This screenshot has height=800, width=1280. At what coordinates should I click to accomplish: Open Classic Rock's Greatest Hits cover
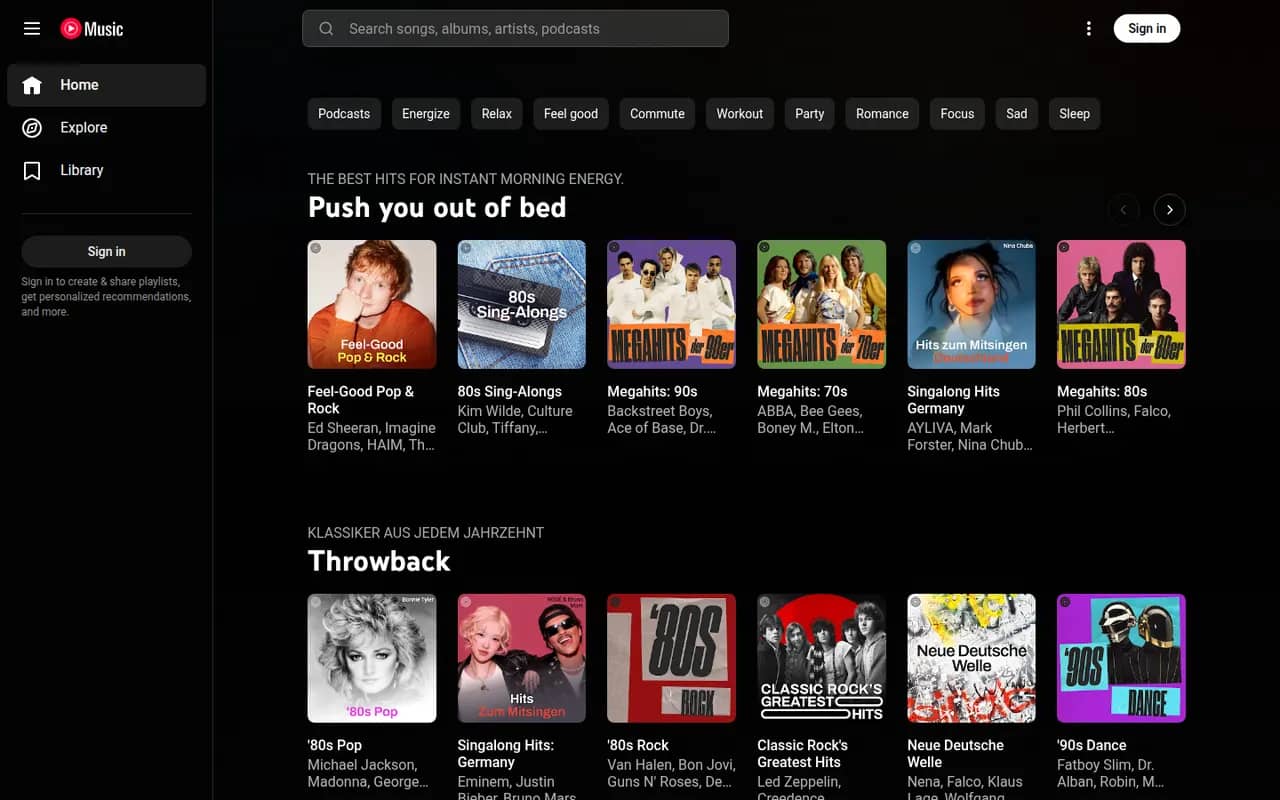pos(822,658)
